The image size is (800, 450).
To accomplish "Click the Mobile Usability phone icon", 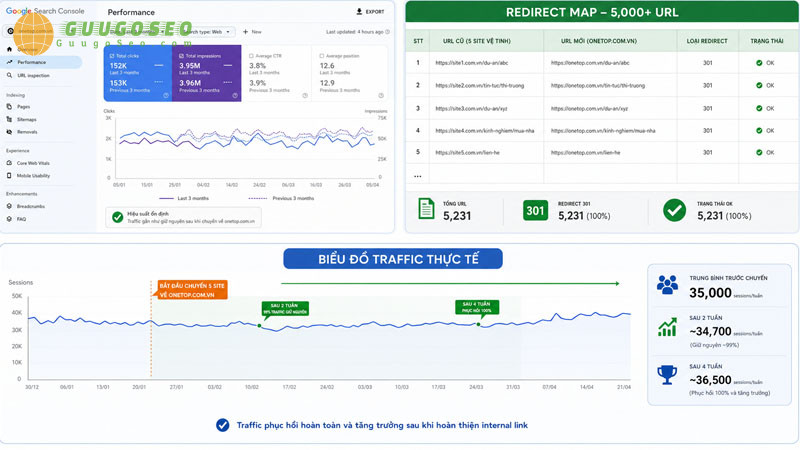I will coord(9,176).
